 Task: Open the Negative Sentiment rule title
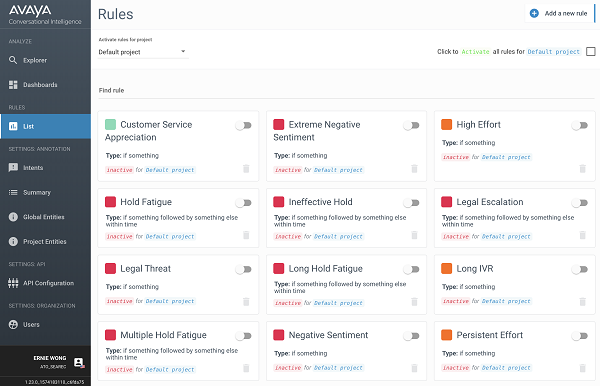328,335
